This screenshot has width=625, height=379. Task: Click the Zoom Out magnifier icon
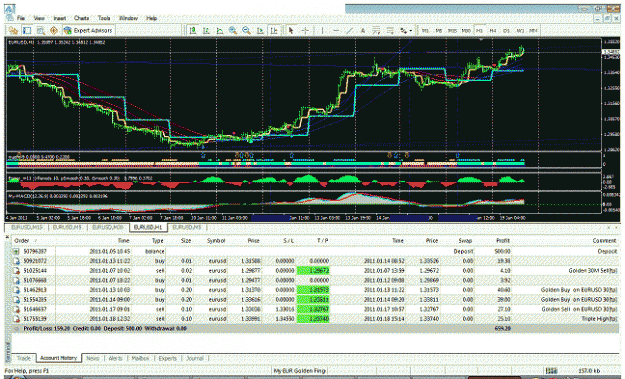click(246, 30)
